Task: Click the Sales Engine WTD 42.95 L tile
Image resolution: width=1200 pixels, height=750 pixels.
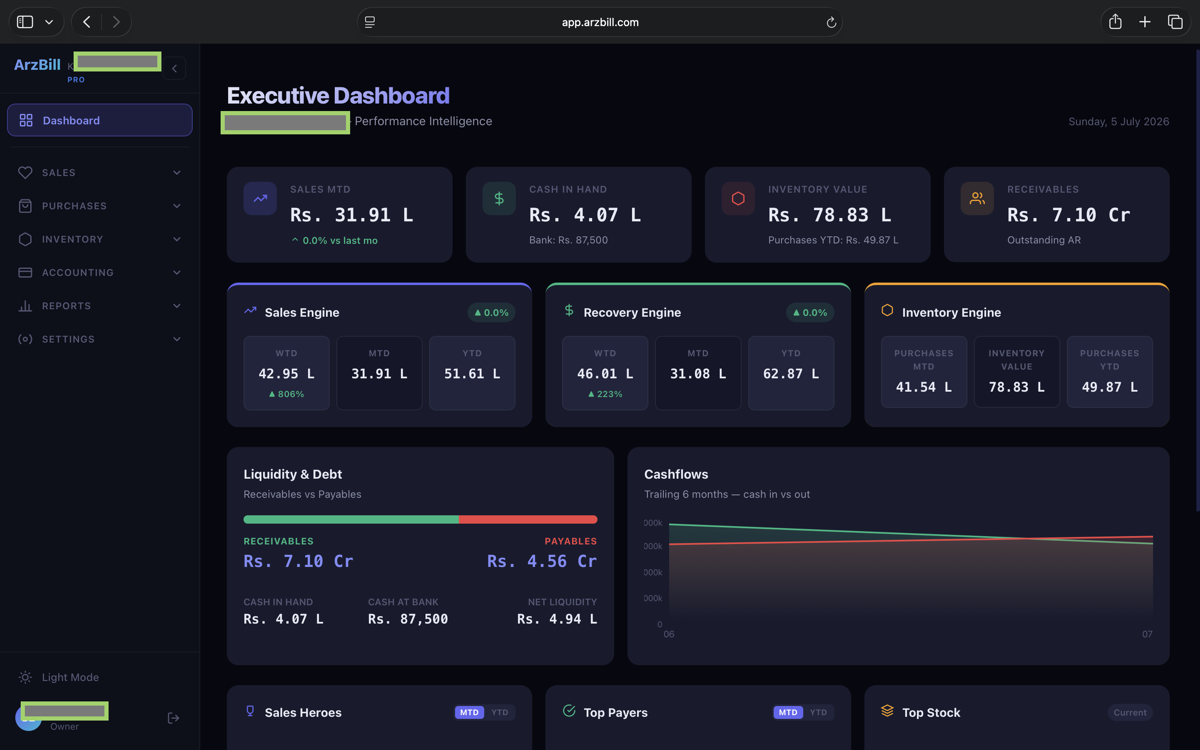Action: pyautogui.click(x=286, y=373)
